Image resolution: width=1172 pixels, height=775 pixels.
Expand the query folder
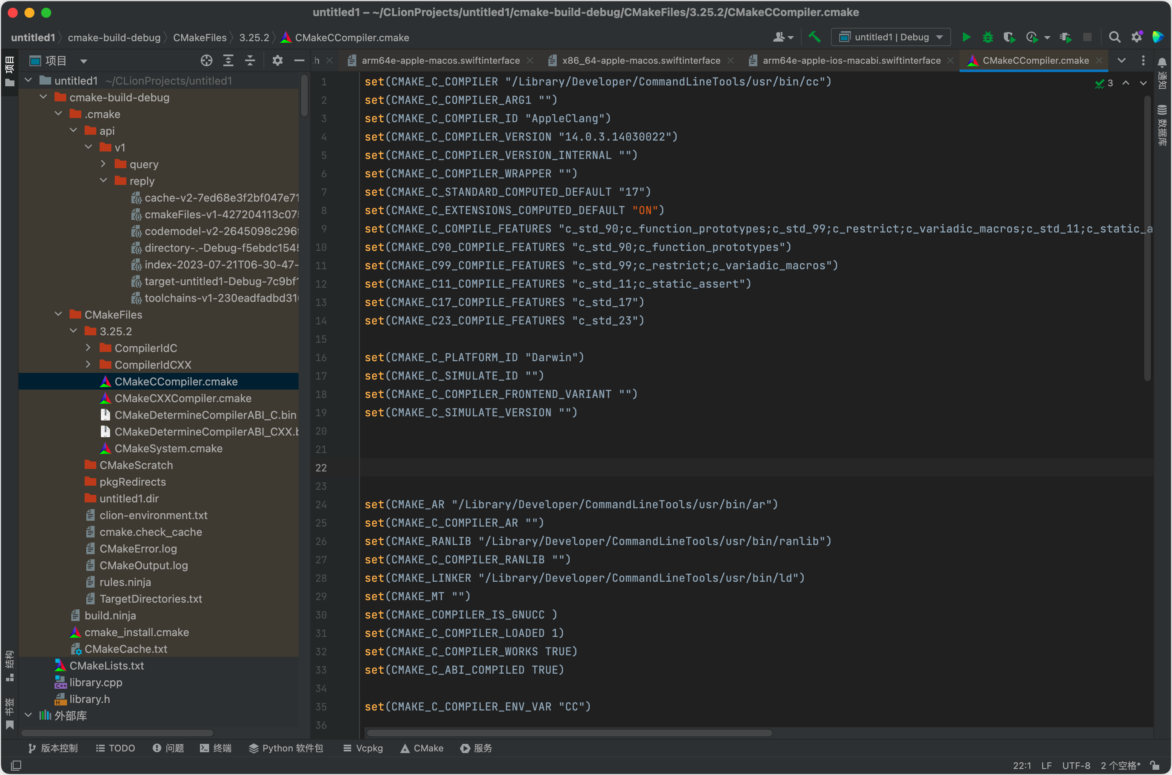point(103,164)
